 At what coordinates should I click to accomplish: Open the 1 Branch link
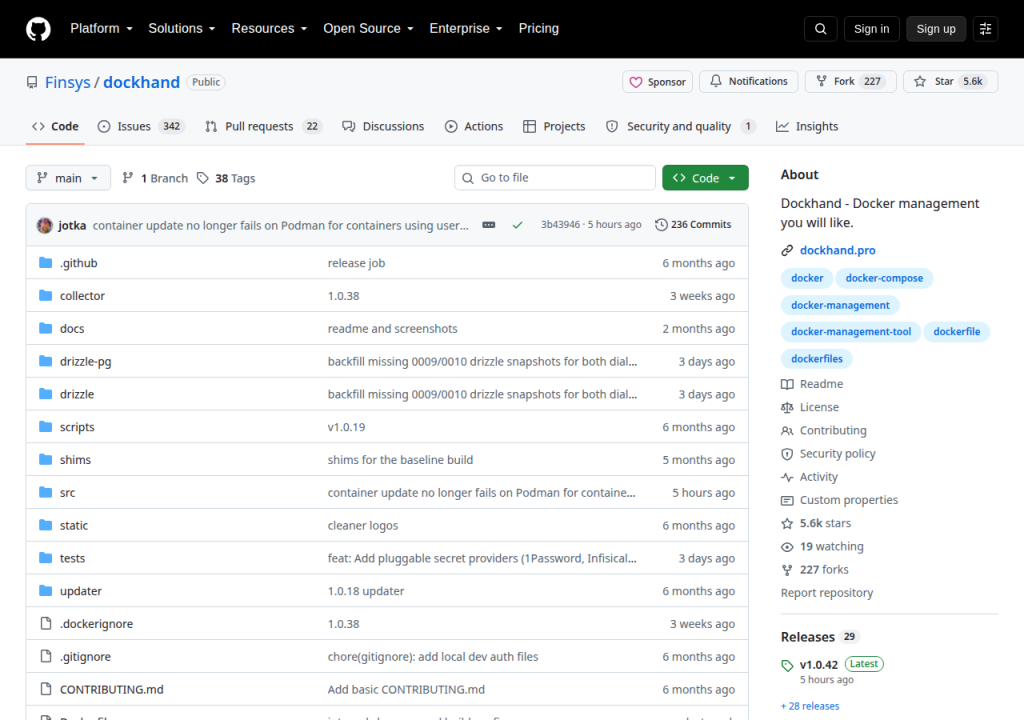coord(155,178)
